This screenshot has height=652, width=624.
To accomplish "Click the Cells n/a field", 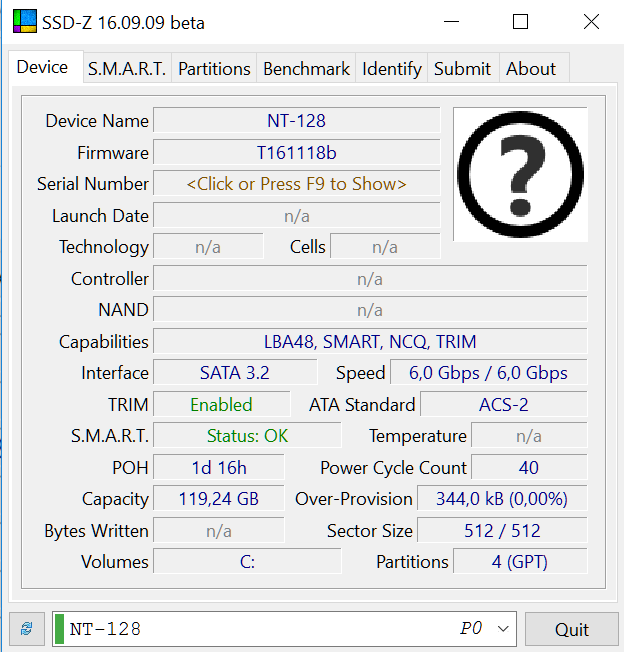I will 385,247.
